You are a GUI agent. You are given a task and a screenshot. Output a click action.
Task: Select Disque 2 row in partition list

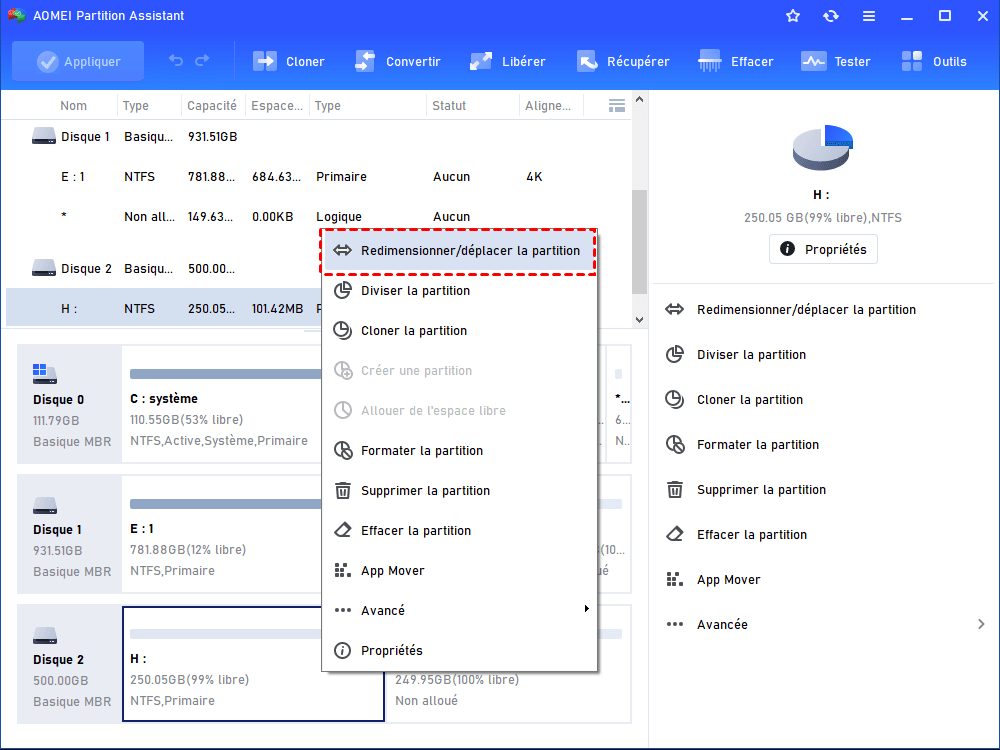[164, 268]
